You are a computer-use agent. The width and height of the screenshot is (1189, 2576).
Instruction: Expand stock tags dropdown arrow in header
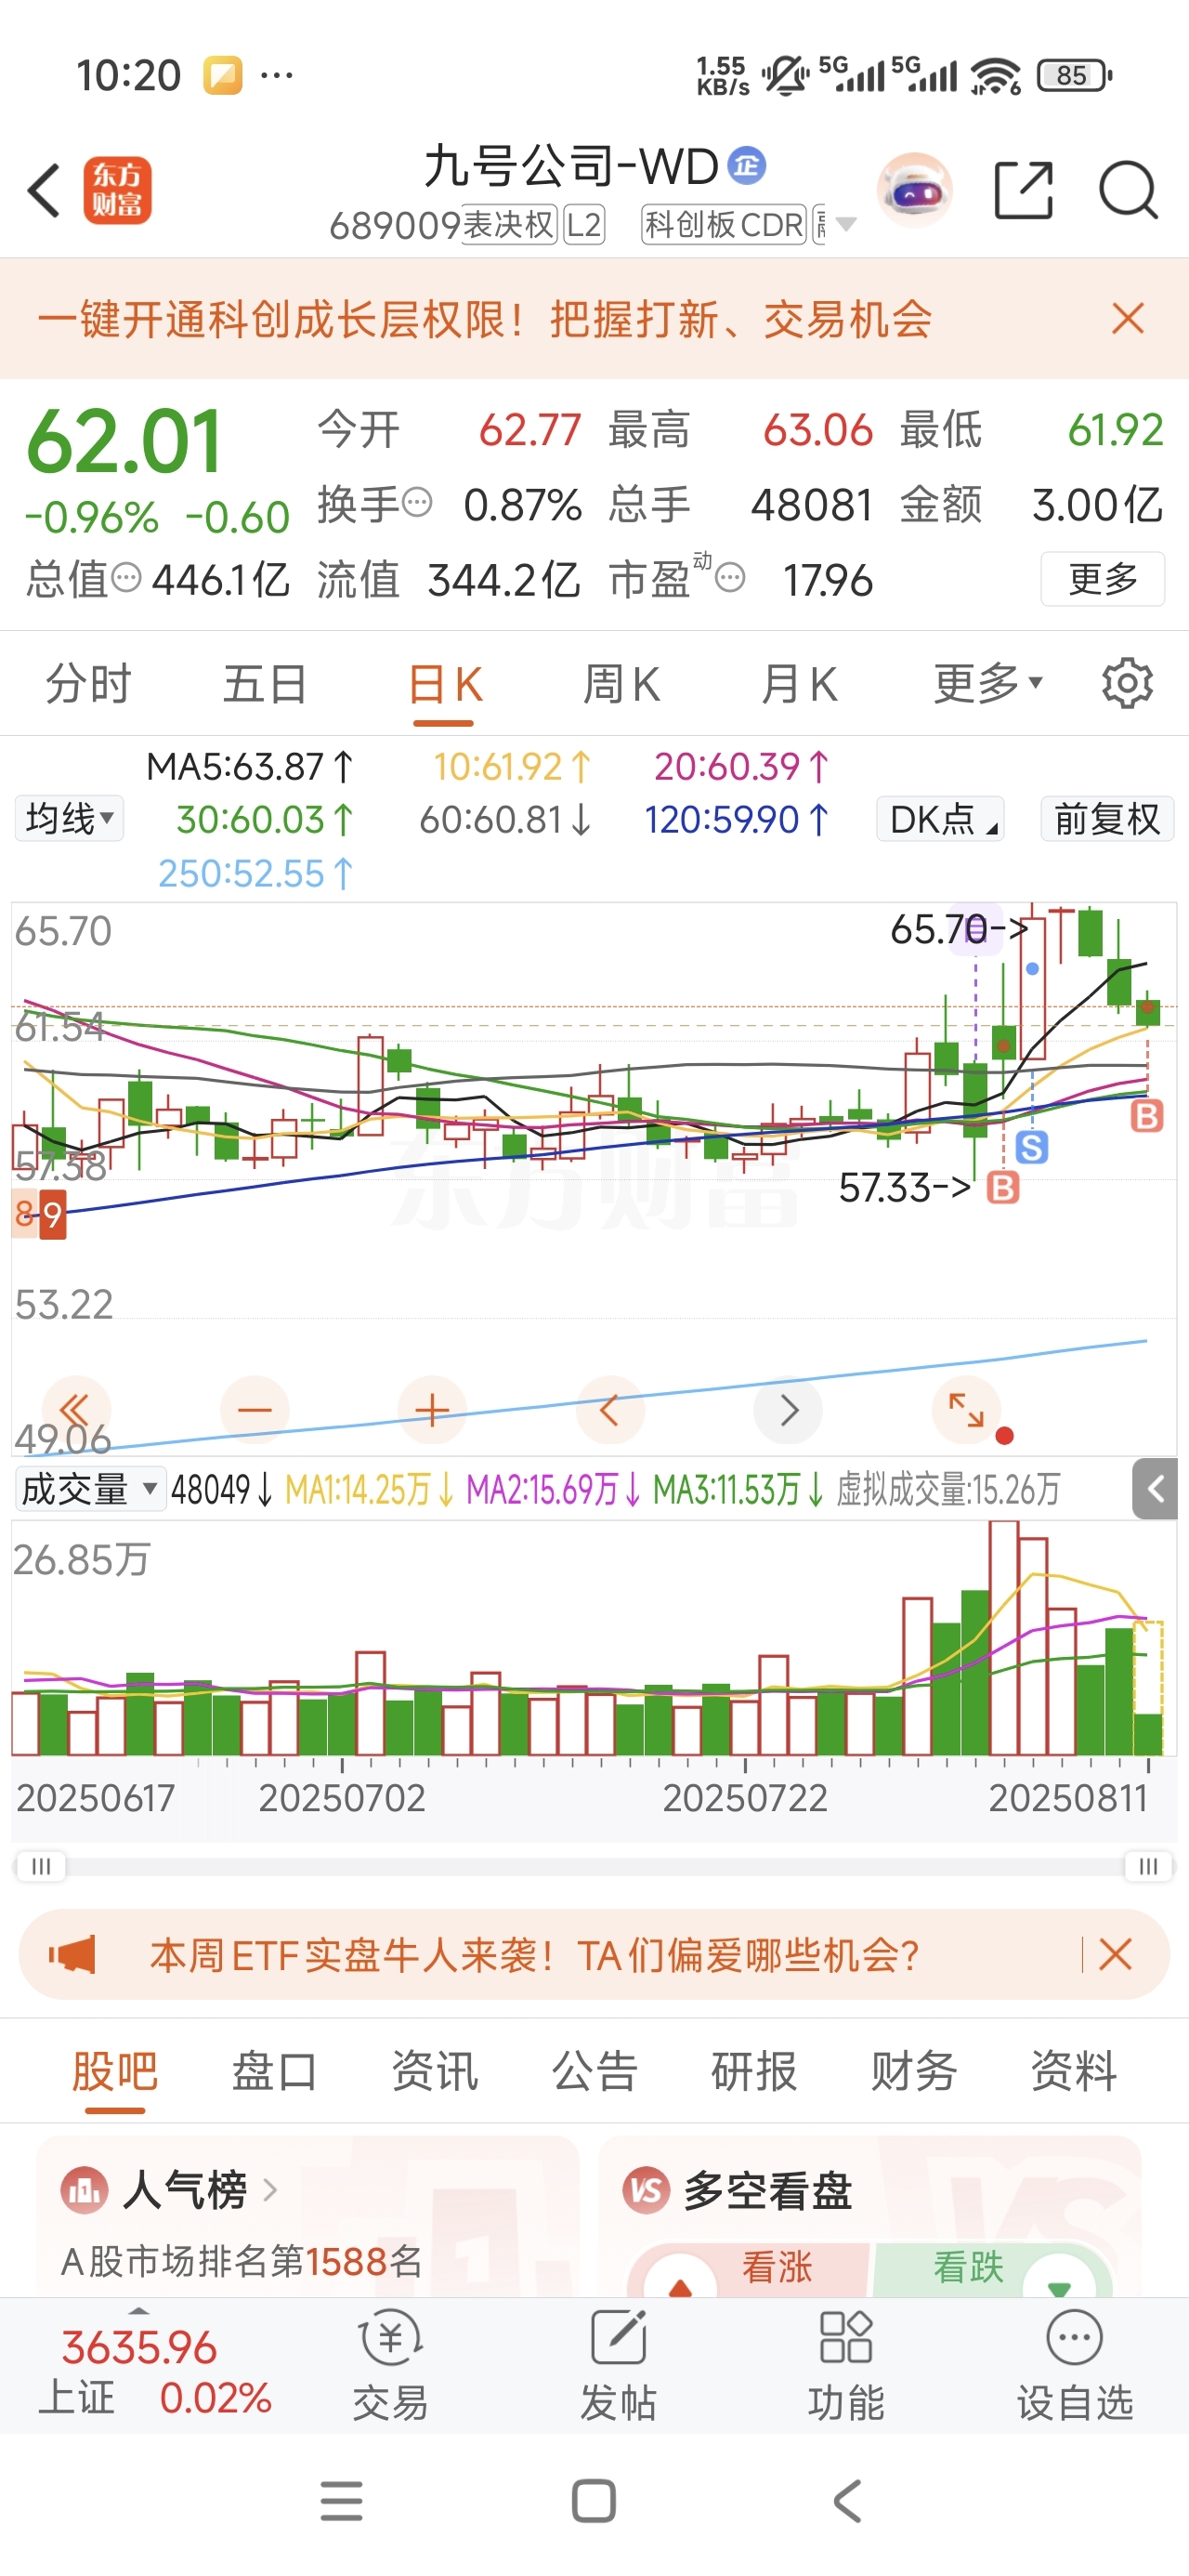click(x=846, y=224)
